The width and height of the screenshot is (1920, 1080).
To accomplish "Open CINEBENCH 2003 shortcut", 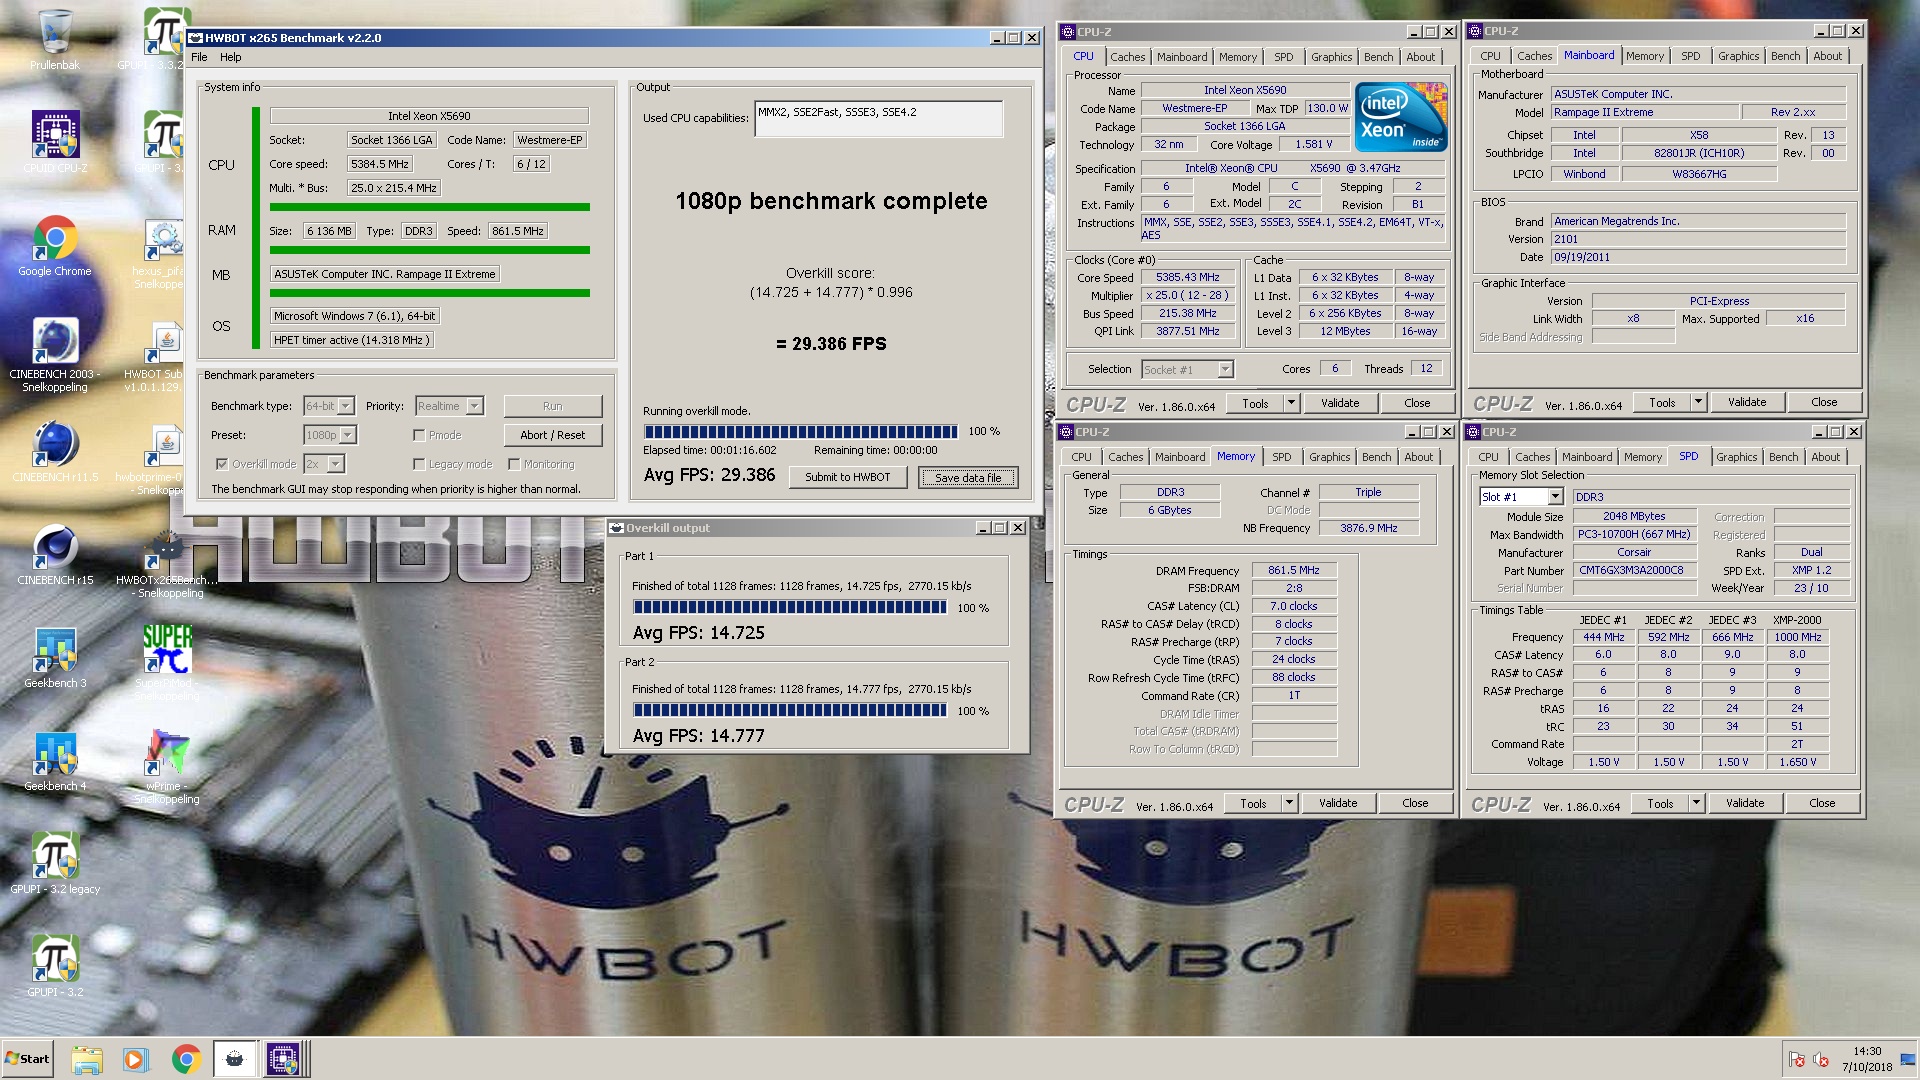I will (55, 355).
